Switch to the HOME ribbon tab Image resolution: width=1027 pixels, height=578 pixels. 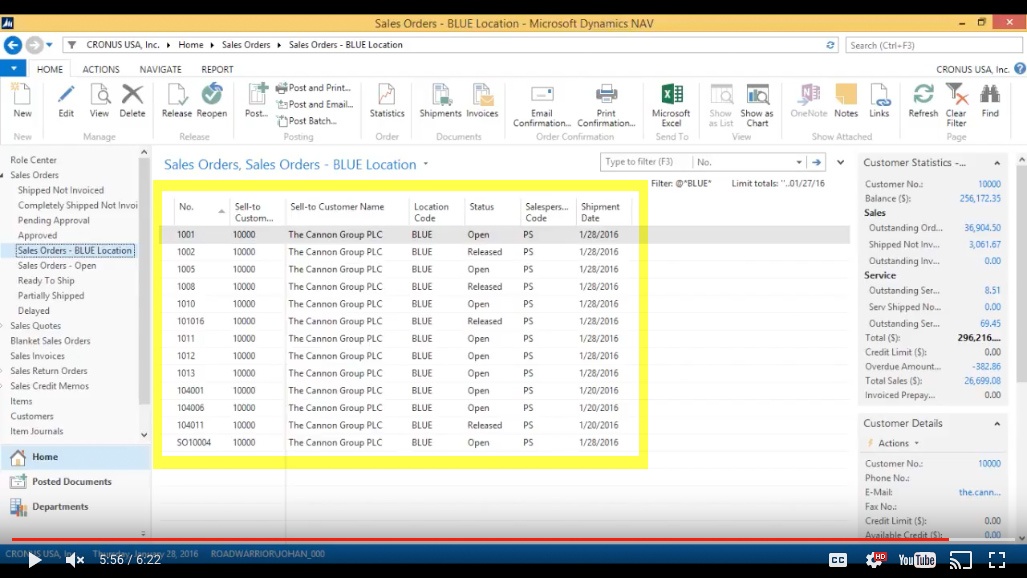pyautogui.click(x=50, y=69)
